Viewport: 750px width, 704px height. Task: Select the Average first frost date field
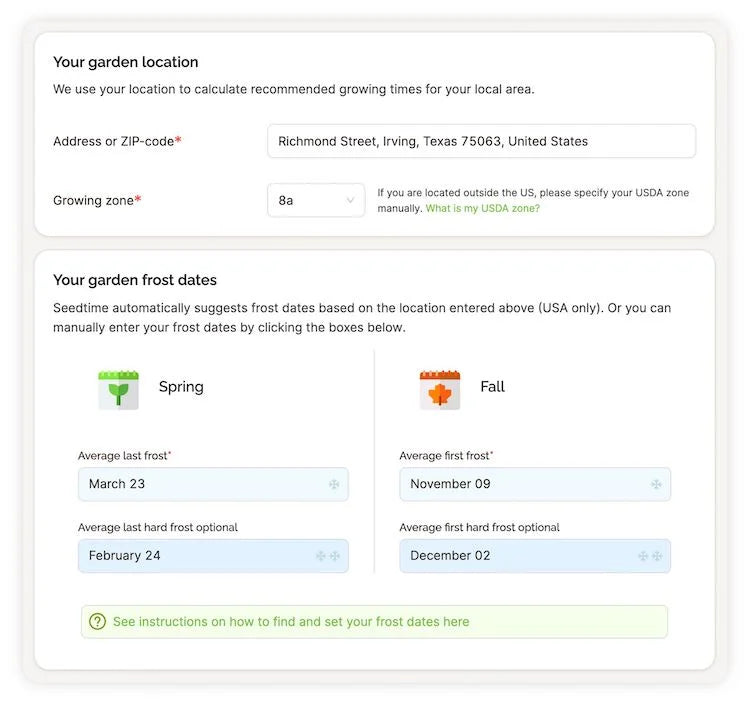tap(535, 484)
